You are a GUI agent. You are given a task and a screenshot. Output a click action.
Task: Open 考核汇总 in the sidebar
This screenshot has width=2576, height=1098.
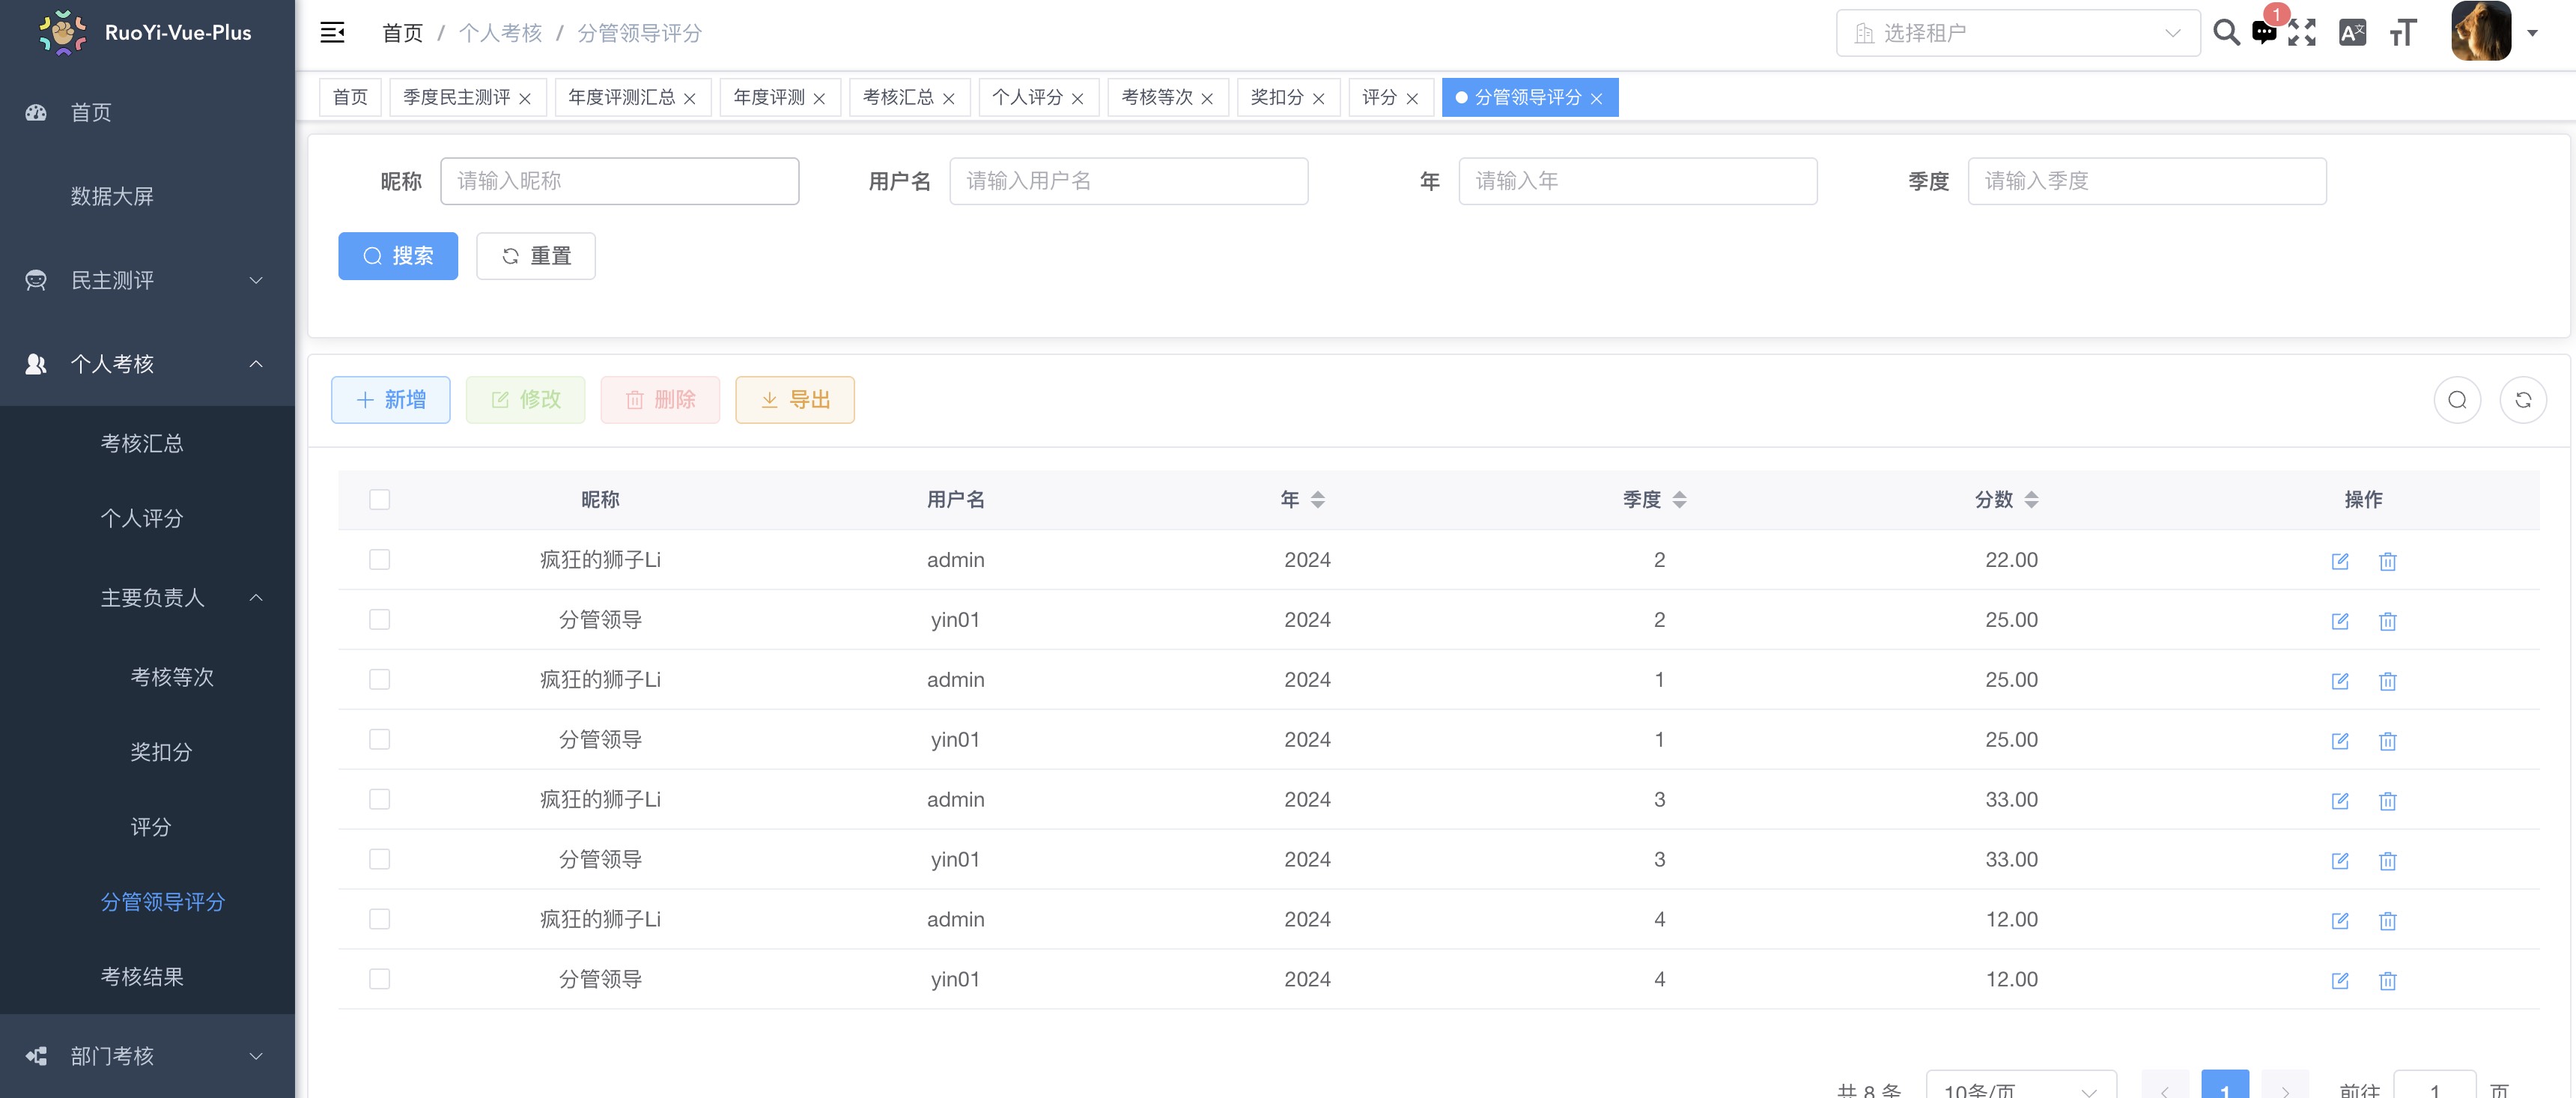[147, 443]
